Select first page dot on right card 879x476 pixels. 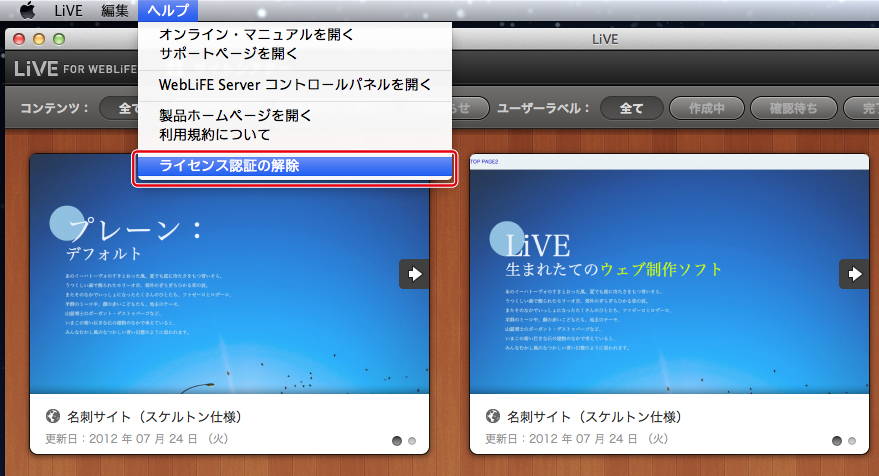pos(837,441)
